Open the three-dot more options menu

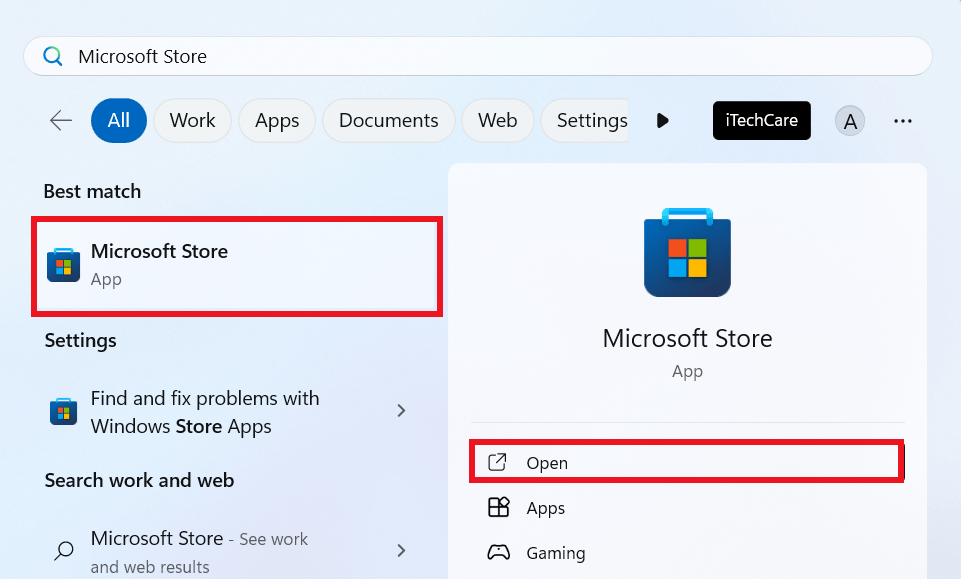[x=903, y=121]
